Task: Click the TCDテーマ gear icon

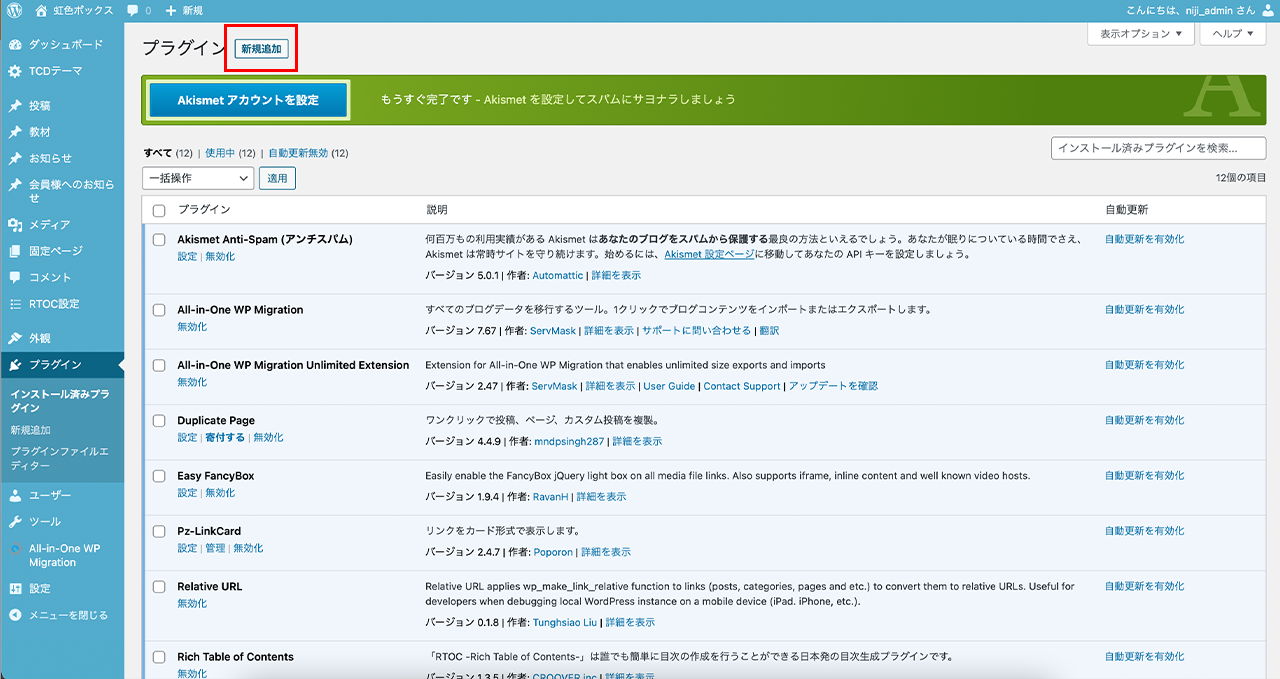Action: pos(15,72)
